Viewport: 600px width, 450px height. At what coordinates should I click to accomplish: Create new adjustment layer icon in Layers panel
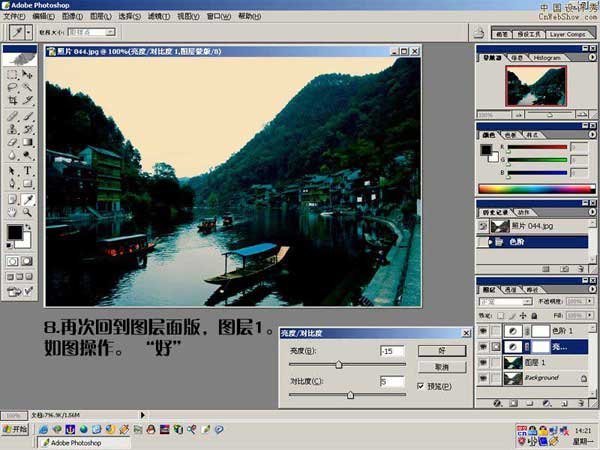(x=547, y=403)
